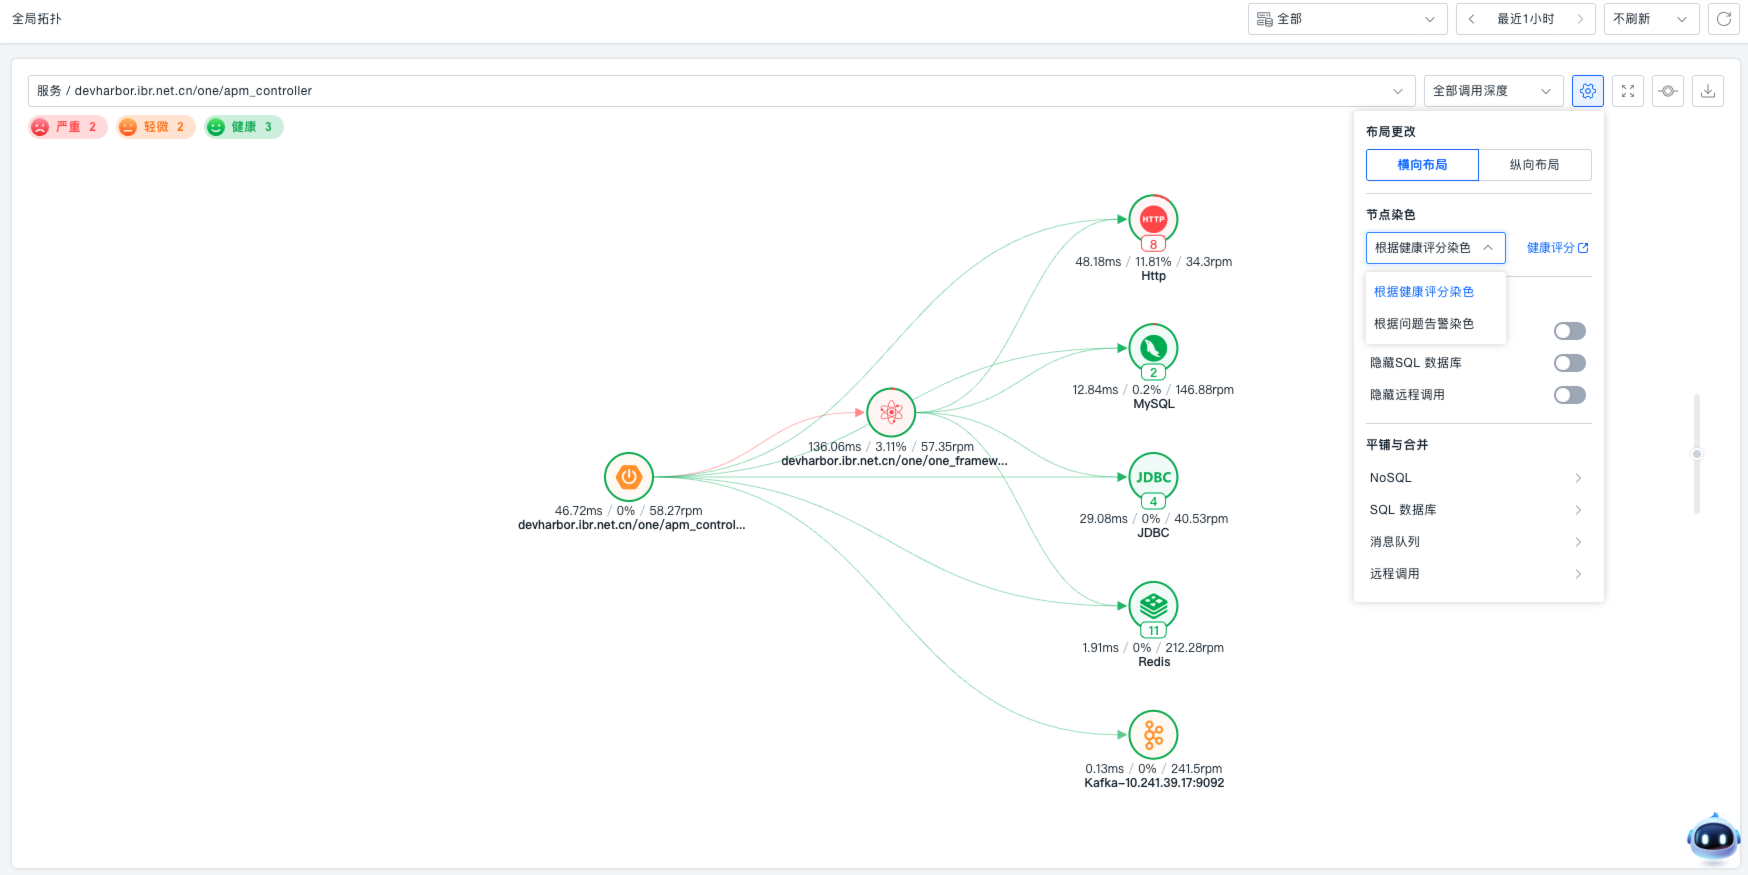
Task: Filter by severe status badge
Action: tap(68, 127)
